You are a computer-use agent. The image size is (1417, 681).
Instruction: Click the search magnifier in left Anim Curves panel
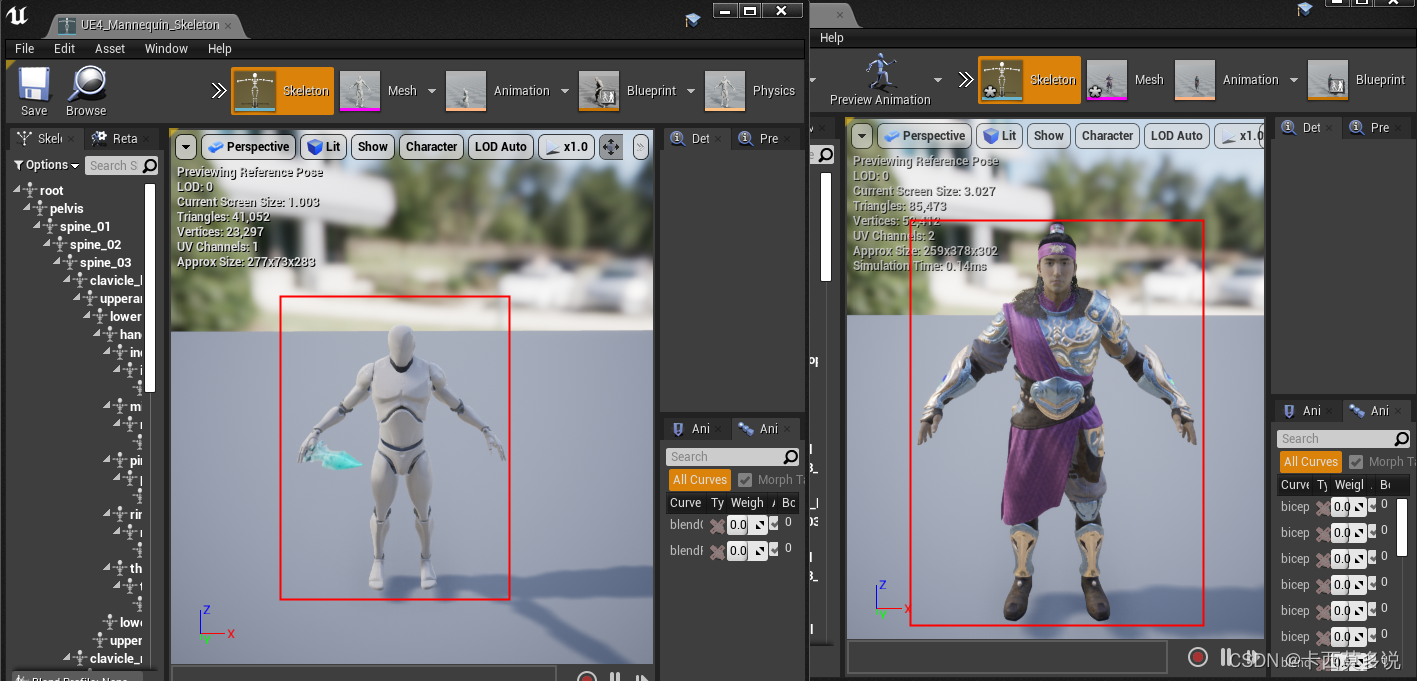(790, 457)
